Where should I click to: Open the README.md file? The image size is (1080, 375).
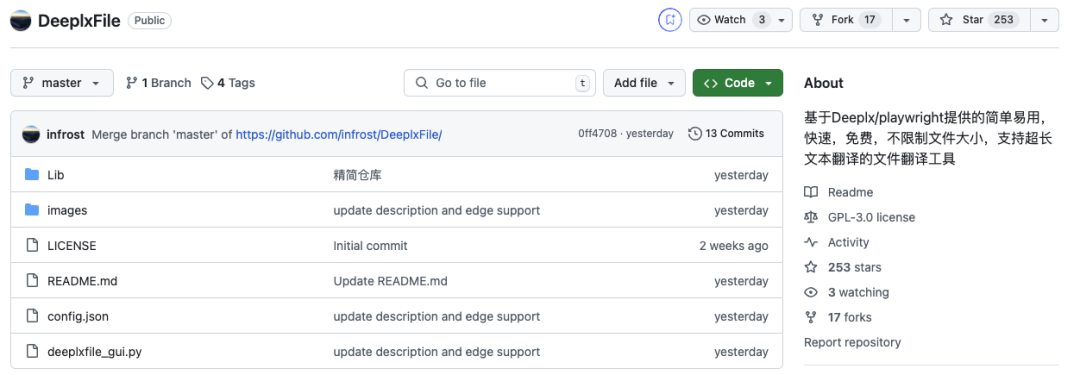(82, 281)
